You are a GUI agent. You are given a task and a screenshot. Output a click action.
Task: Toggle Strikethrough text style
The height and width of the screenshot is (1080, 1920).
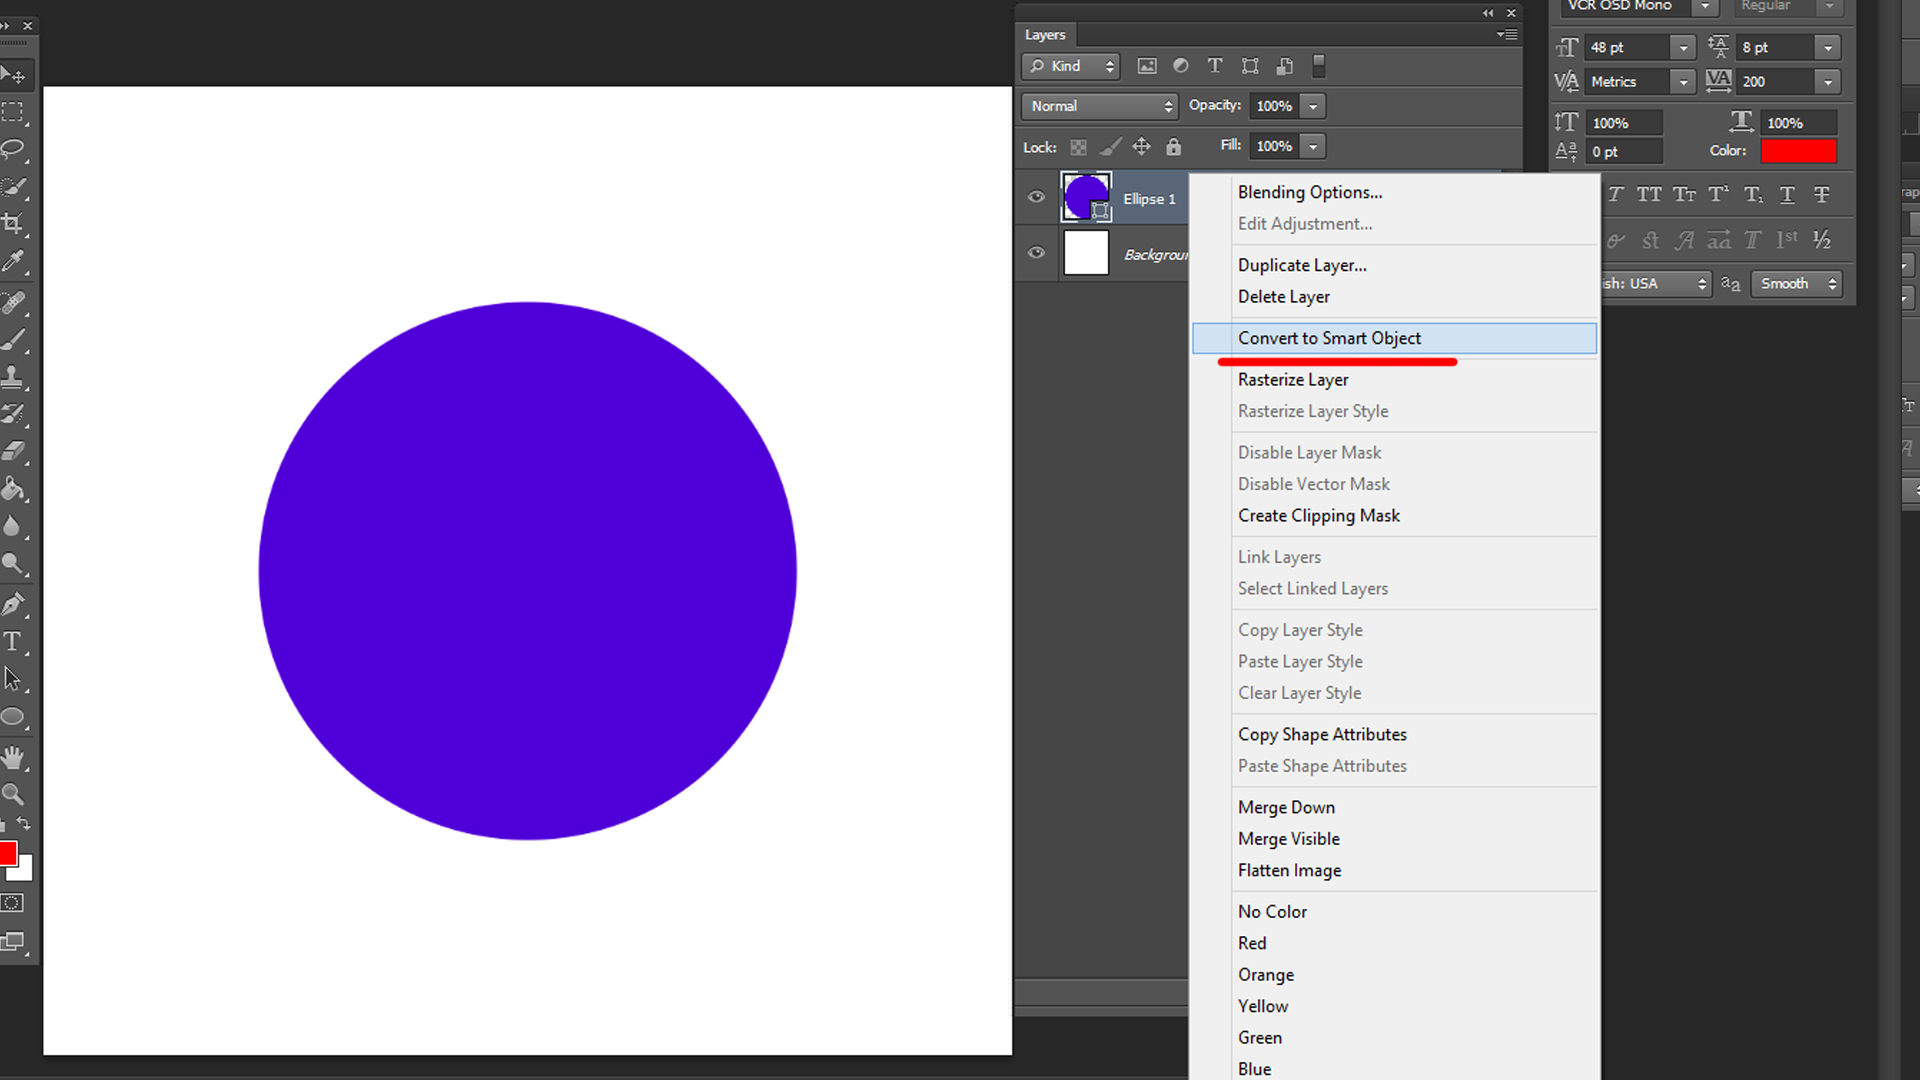coord(1822,195)
